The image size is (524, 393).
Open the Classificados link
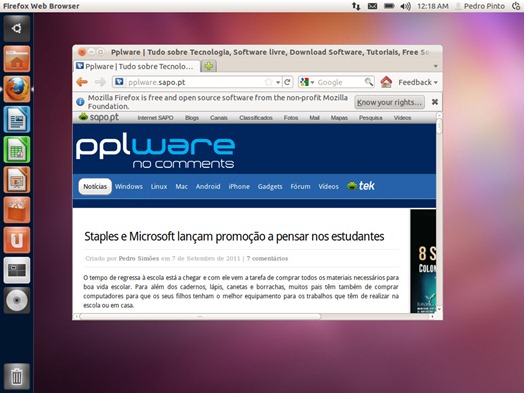tap(256, 118)
